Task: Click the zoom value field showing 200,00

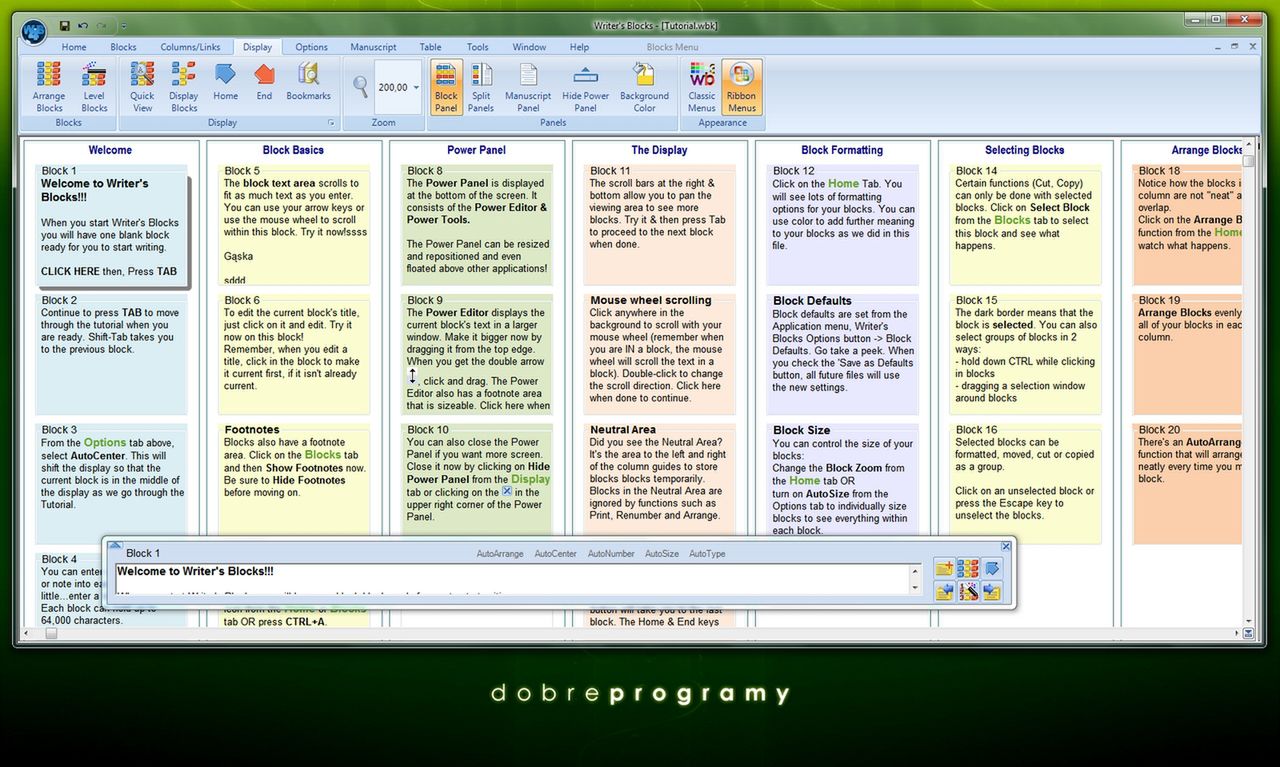Action: pos(392,88)
